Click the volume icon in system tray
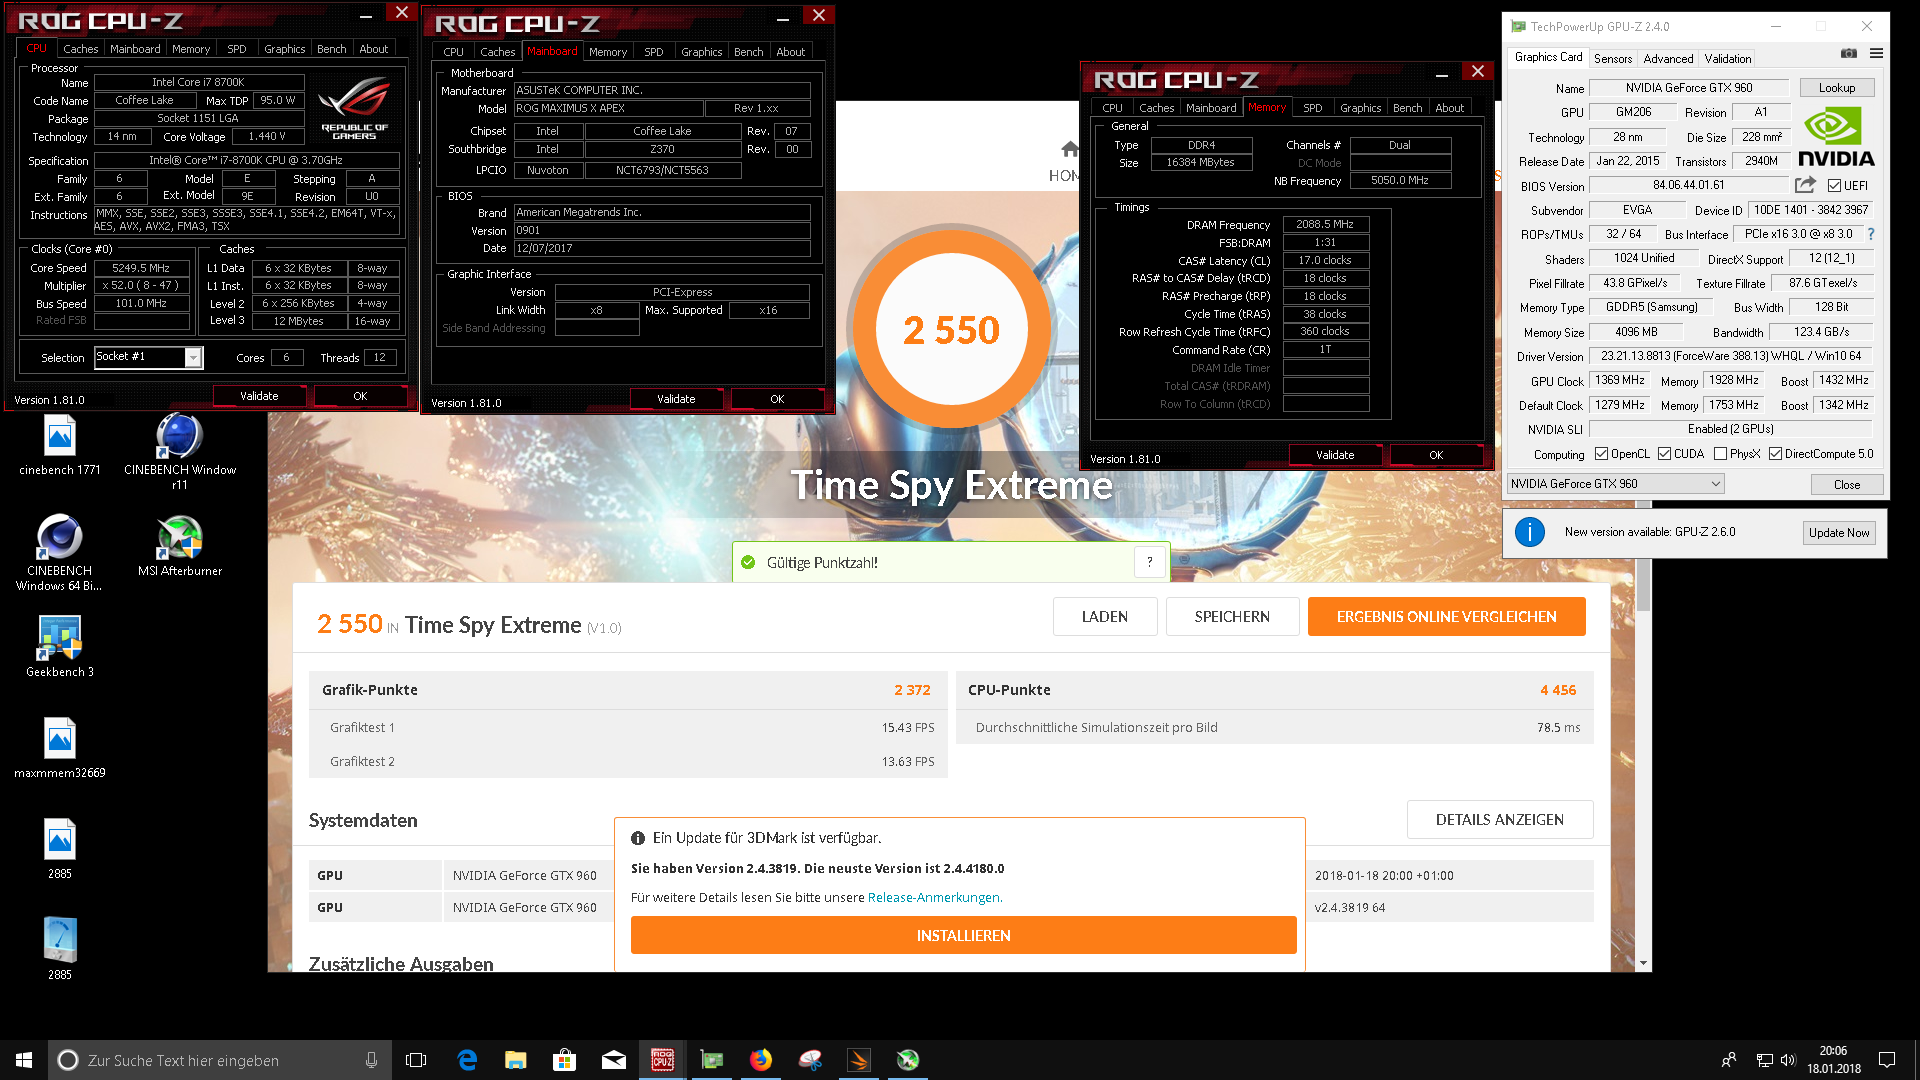This screenshot has height=1080, width=1920. (1788, 1060)
